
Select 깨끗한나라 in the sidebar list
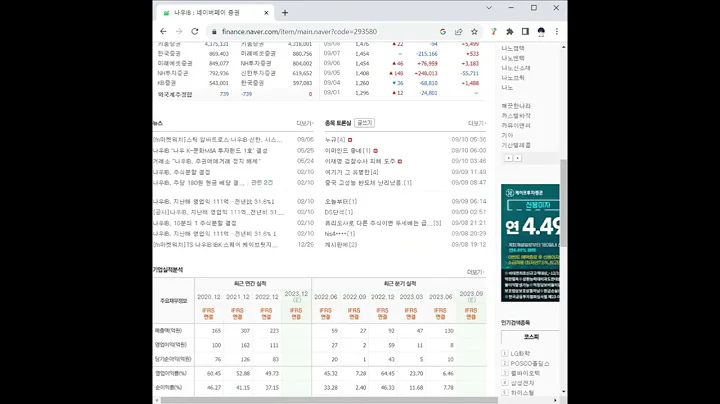[x=516, y=106]
